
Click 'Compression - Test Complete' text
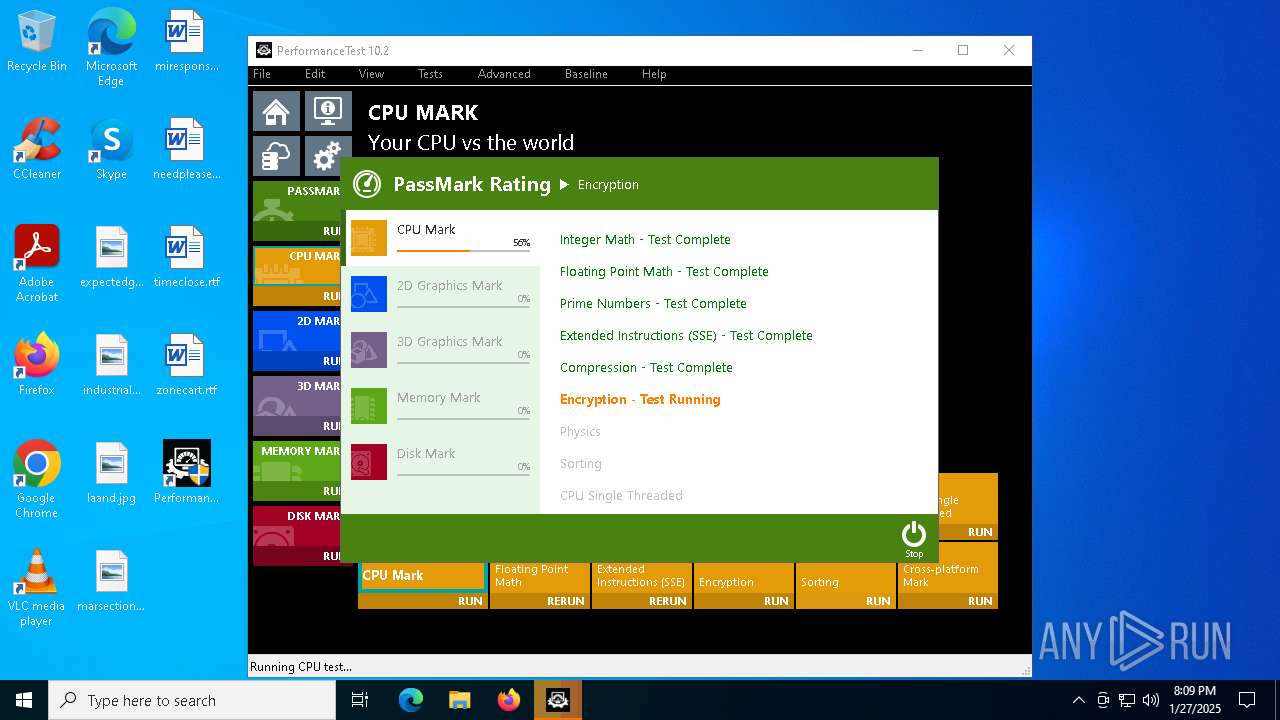click(x=646, y=367)
